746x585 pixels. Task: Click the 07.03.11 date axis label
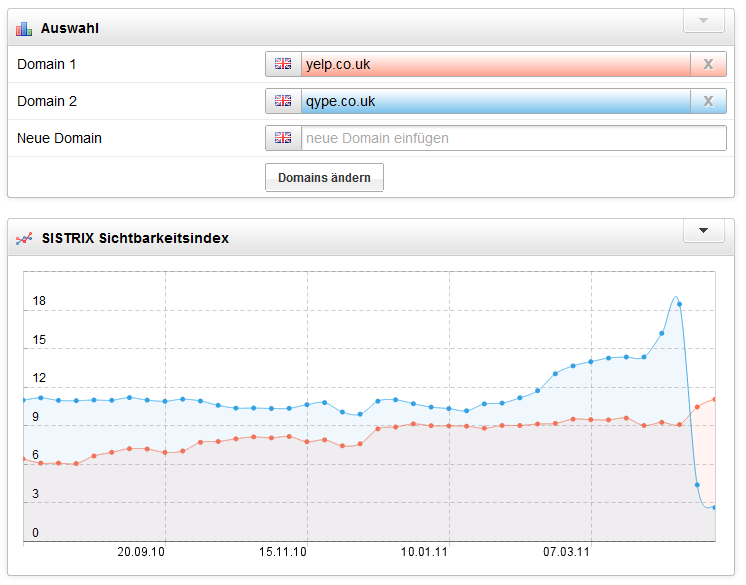[x=567, y=551]
